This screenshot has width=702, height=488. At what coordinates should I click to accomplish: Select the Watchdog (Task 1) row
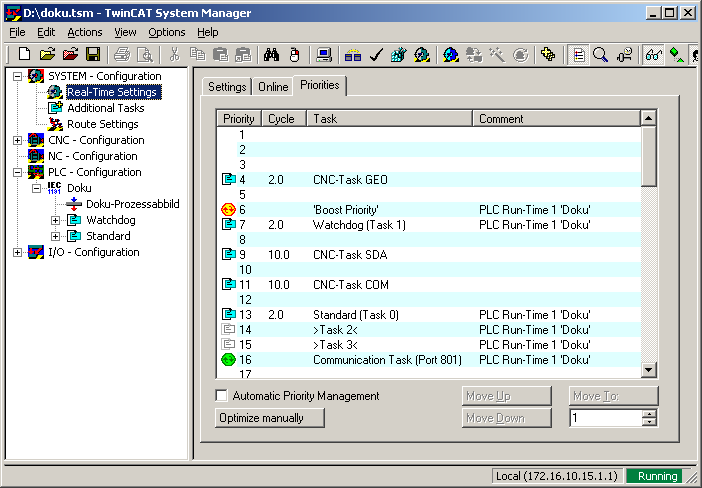point(428,225)
